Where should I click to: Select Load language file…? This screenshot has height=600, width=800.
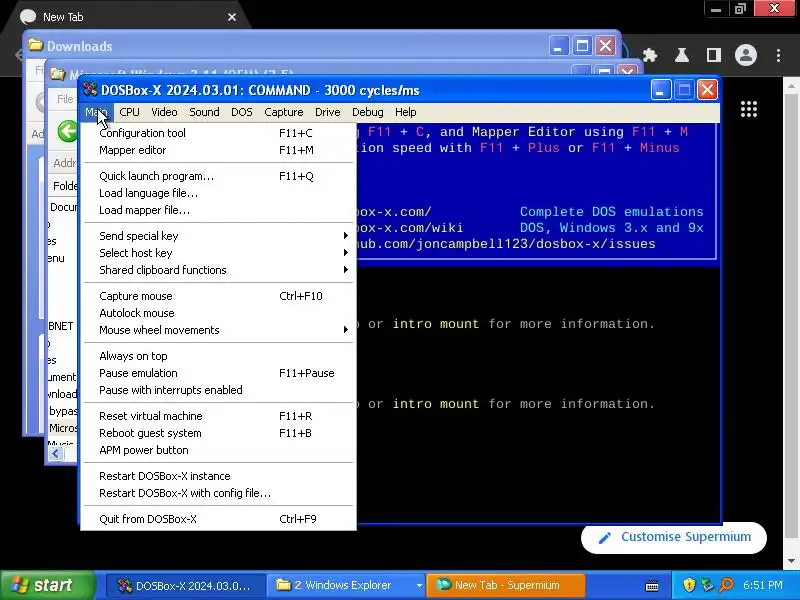tap(218, 193)
